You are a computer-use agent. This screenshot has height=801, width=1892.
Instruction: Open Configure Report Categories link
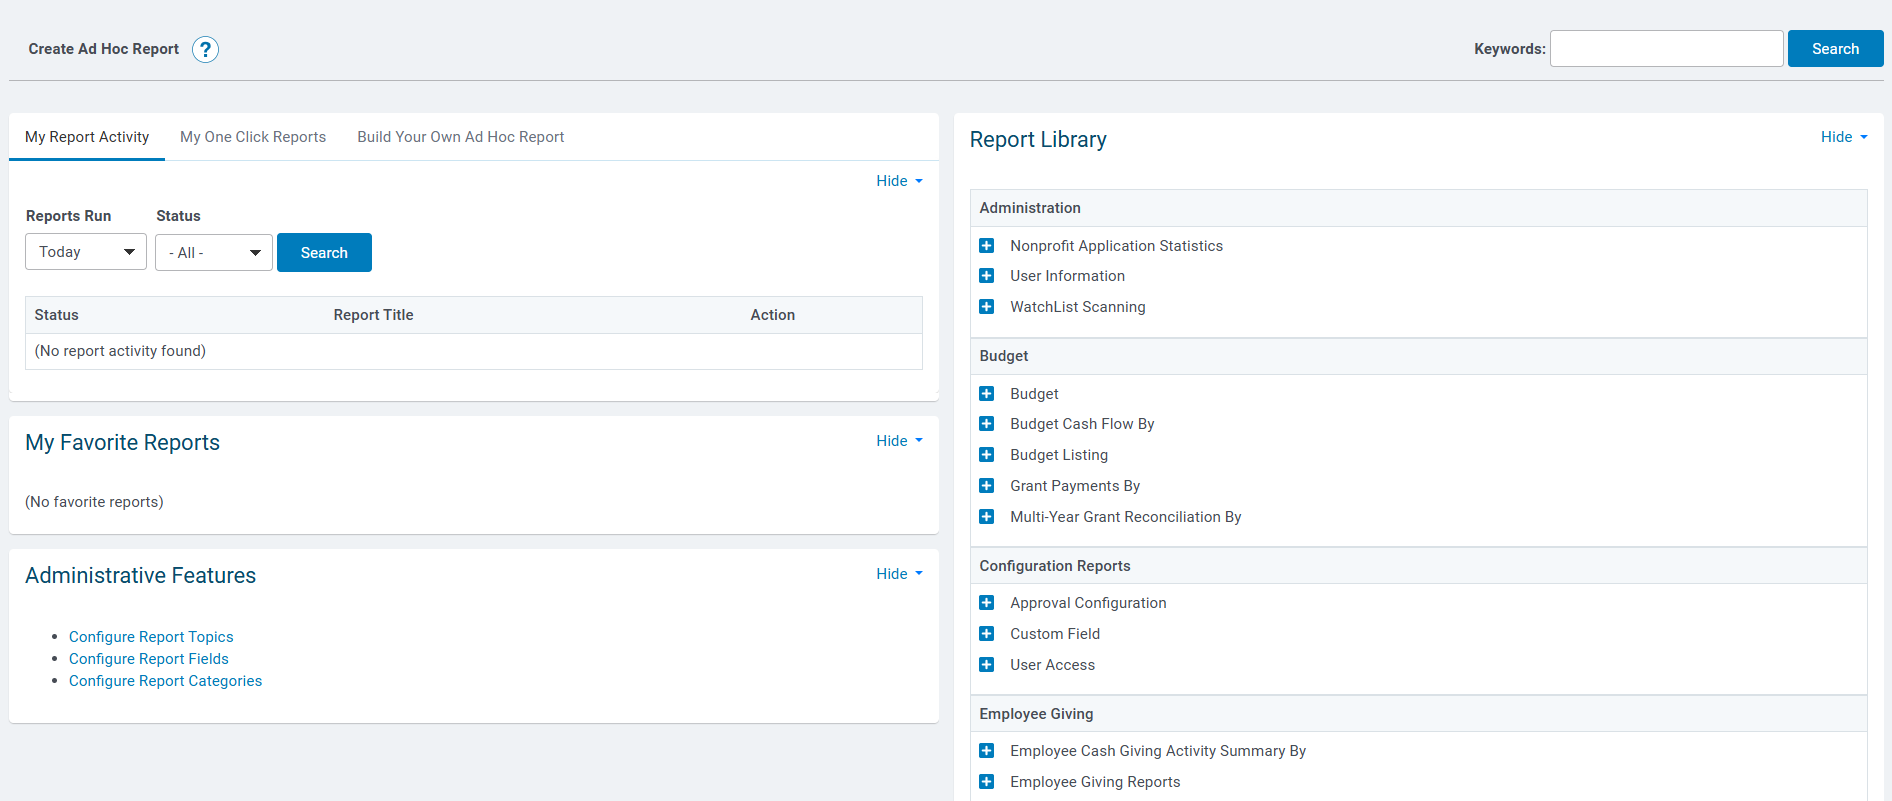pos(165,681)
